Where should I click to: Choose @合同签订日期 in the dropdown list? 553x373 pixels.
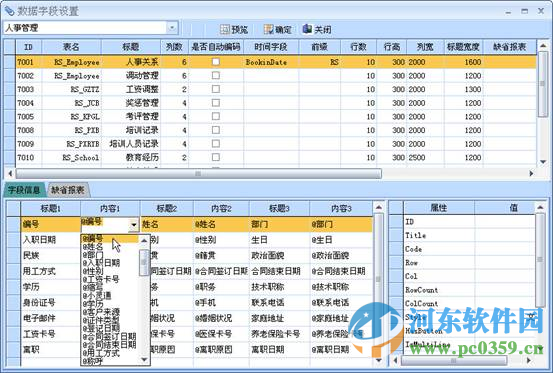click(109, 336)
